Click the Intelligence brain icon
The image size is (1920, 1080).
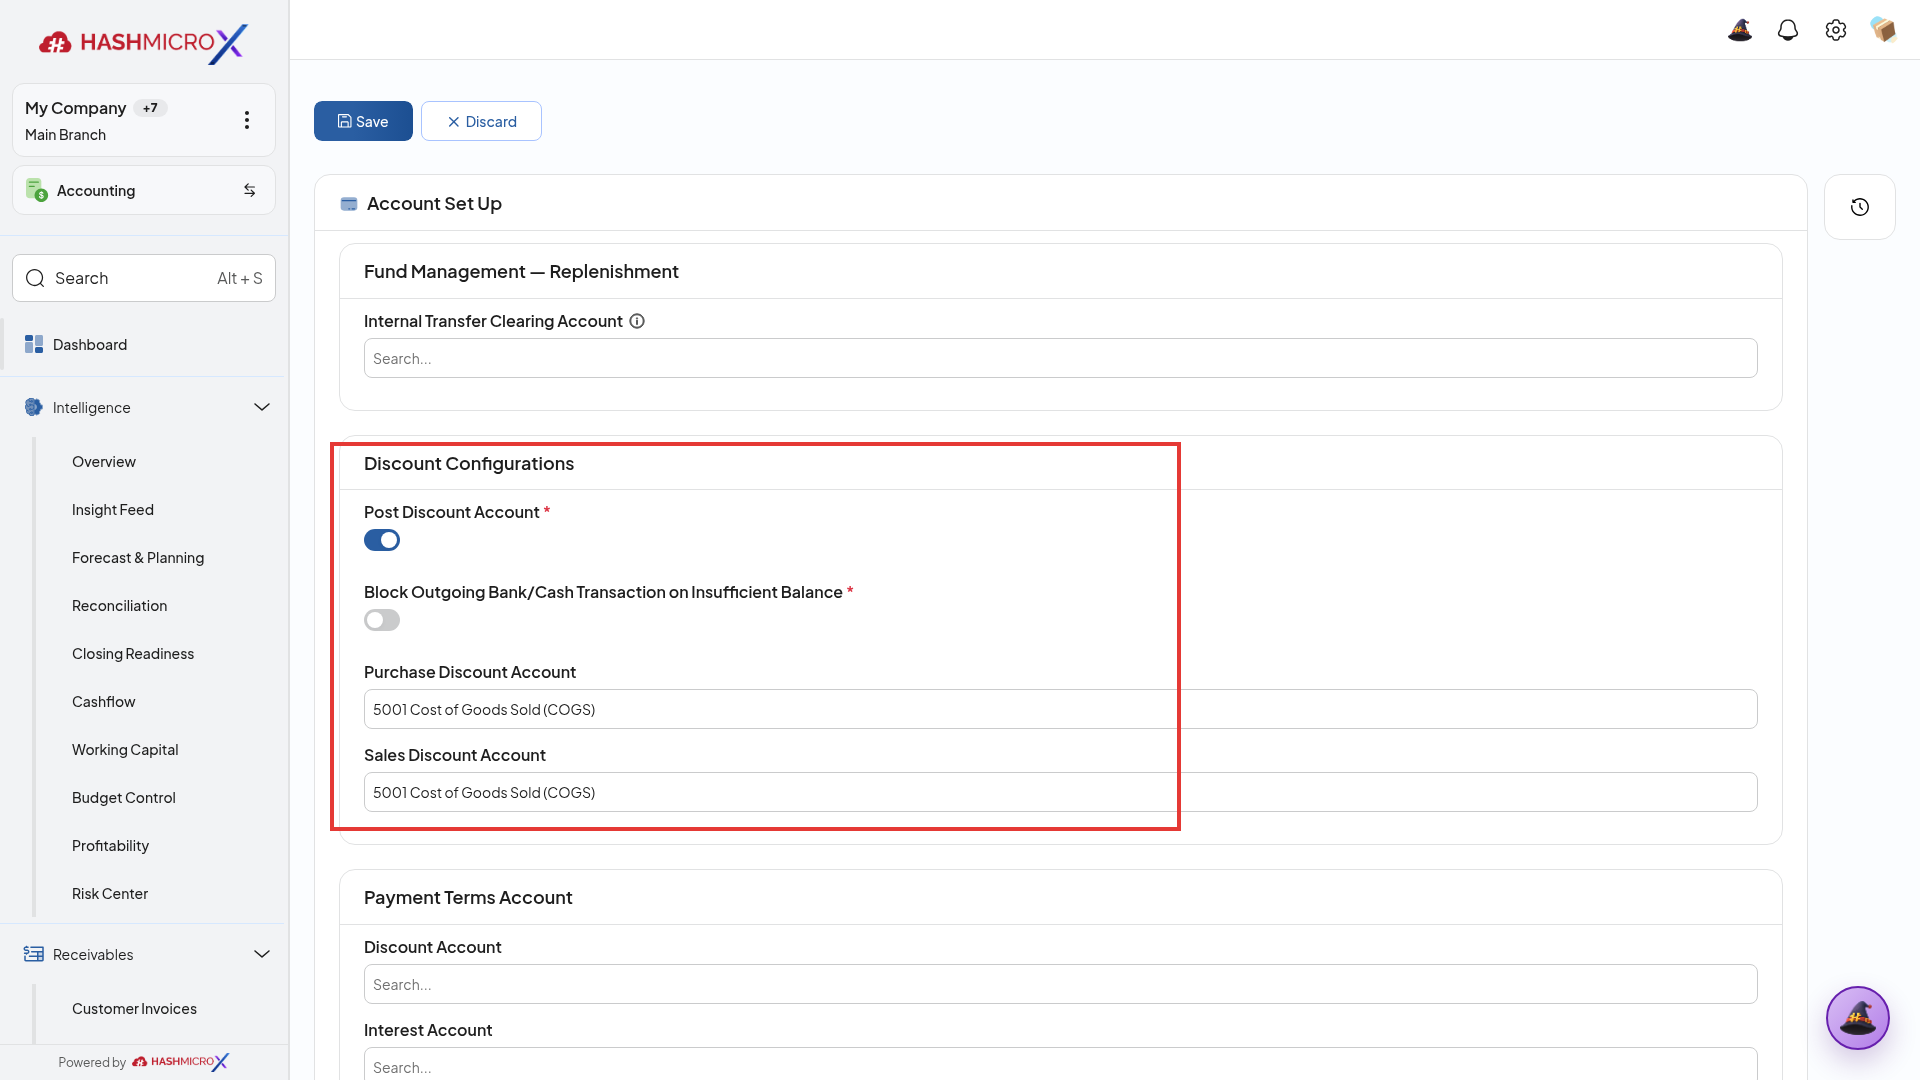pyautogui.click(x=34, y=407)
